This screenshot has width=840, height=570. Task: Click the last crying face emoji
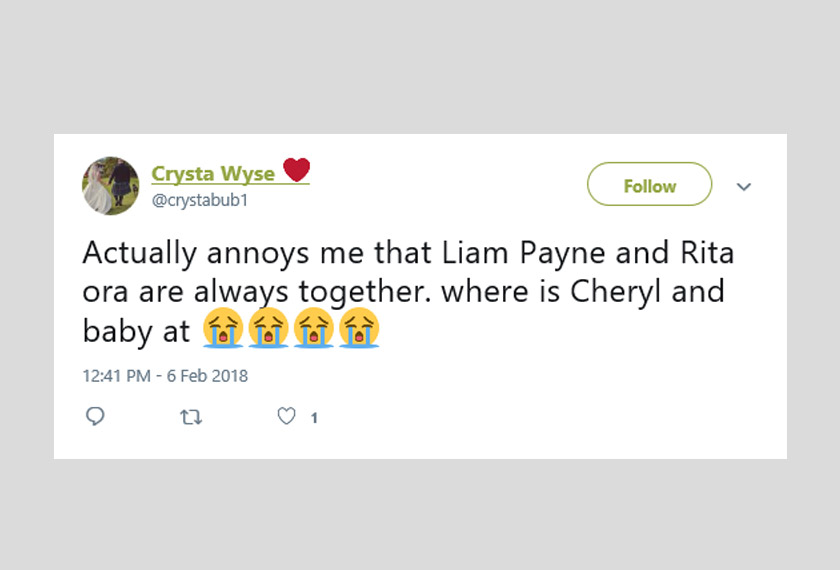tap(359, 330)
